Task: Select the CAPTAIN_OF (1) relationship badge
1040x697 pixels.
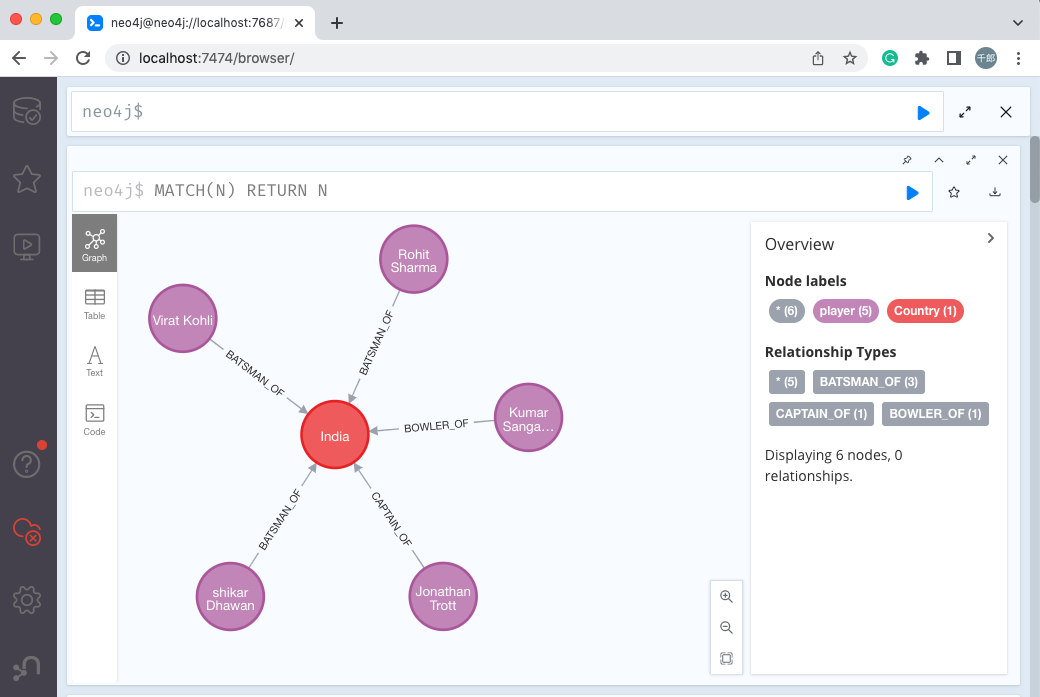Action: (x=821, y=414)
